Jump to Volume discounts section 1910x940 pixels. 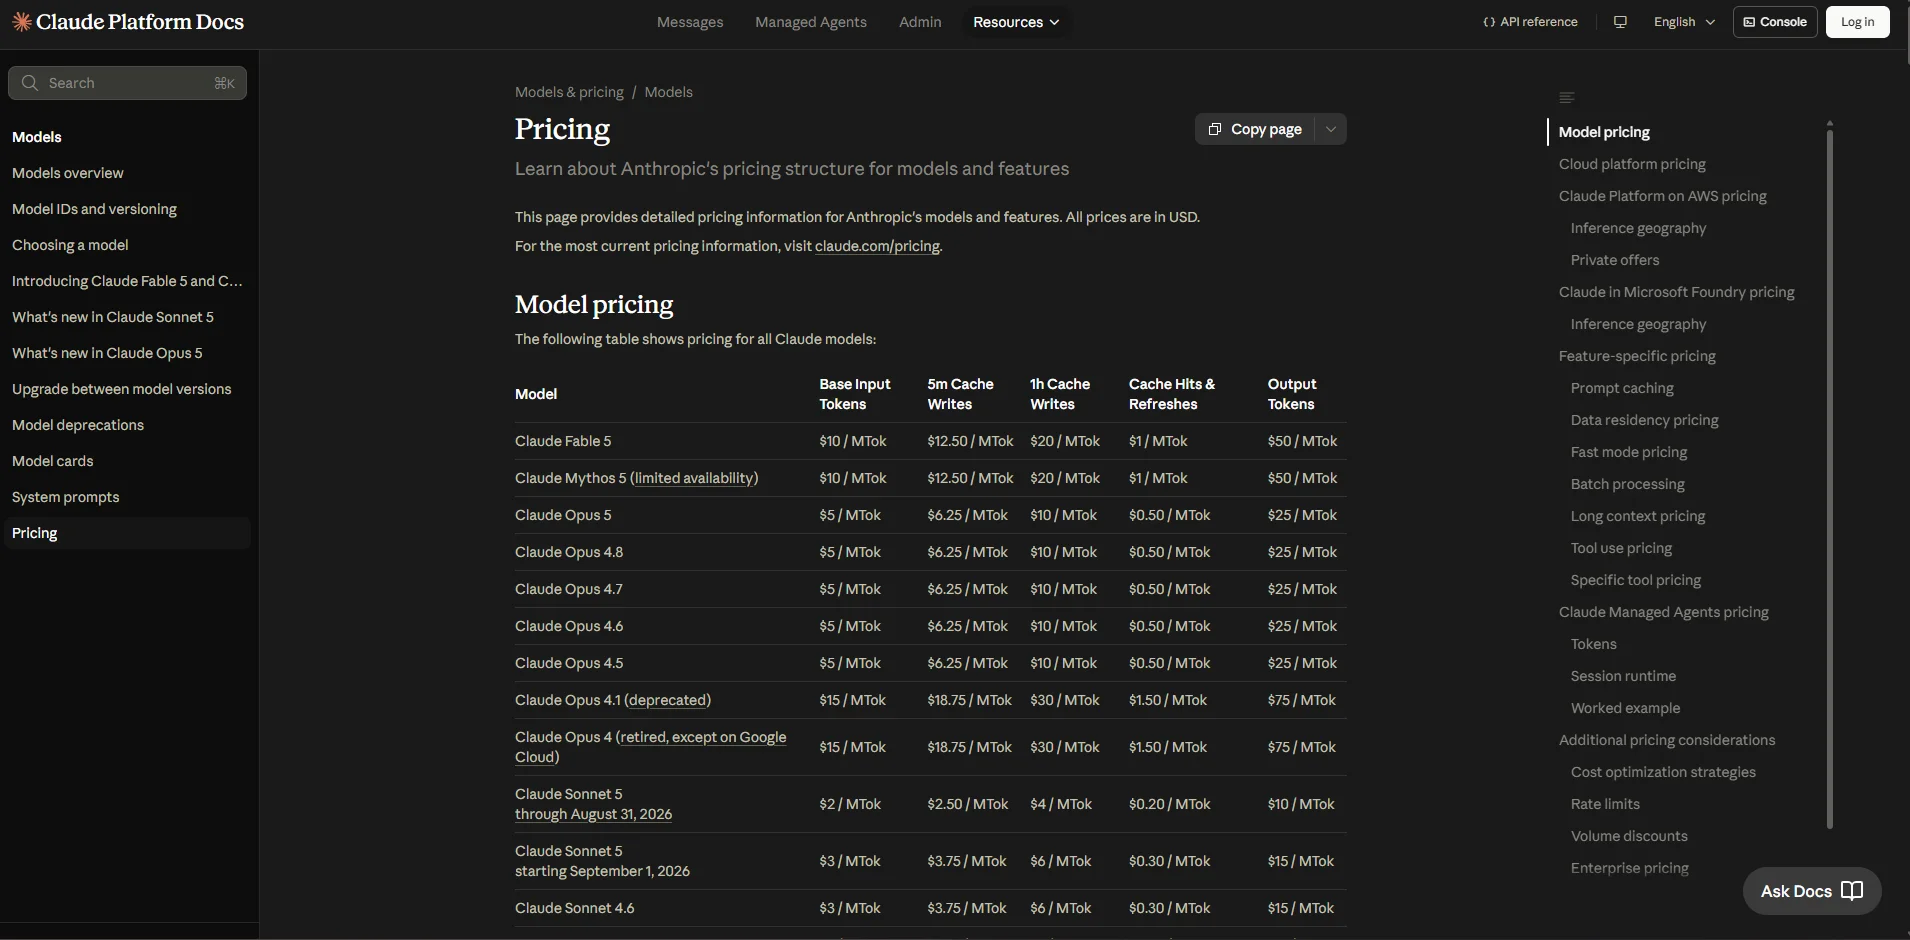(1629, 836)
